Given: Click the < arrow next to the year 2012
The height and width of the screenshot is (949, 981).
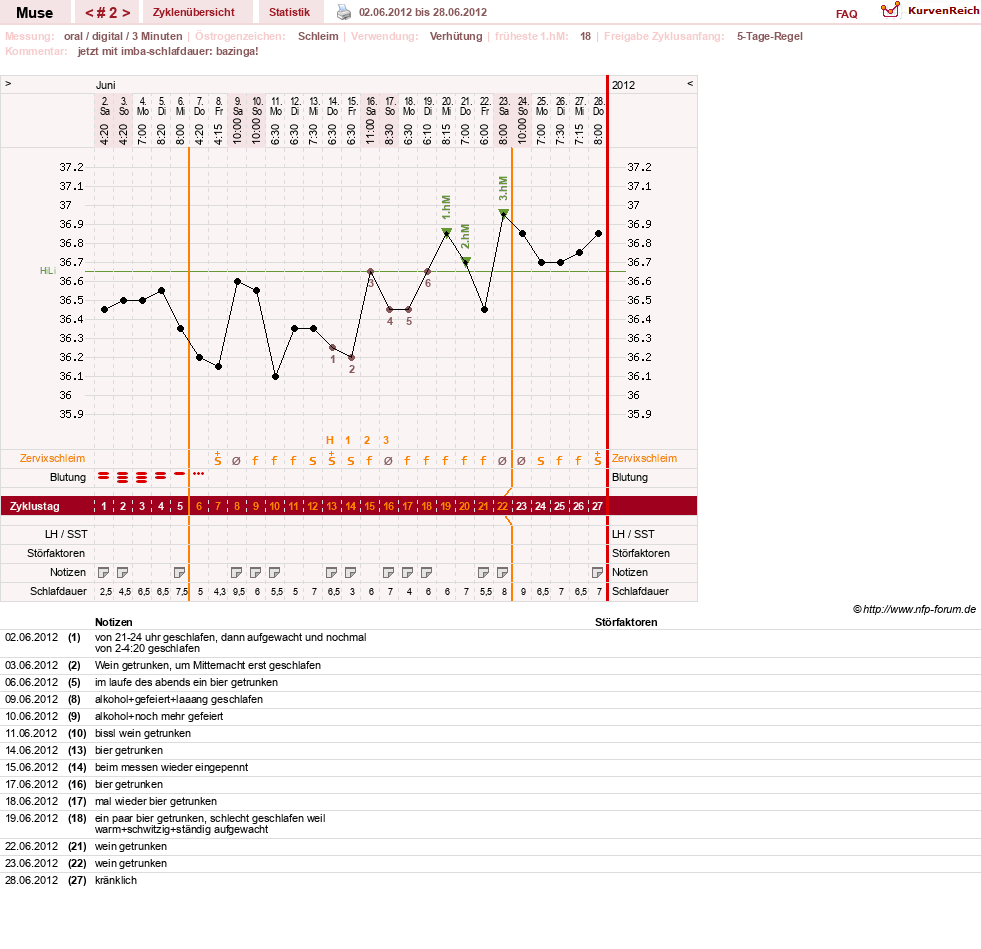Looking at the screenshot, I should click(690, 84).
